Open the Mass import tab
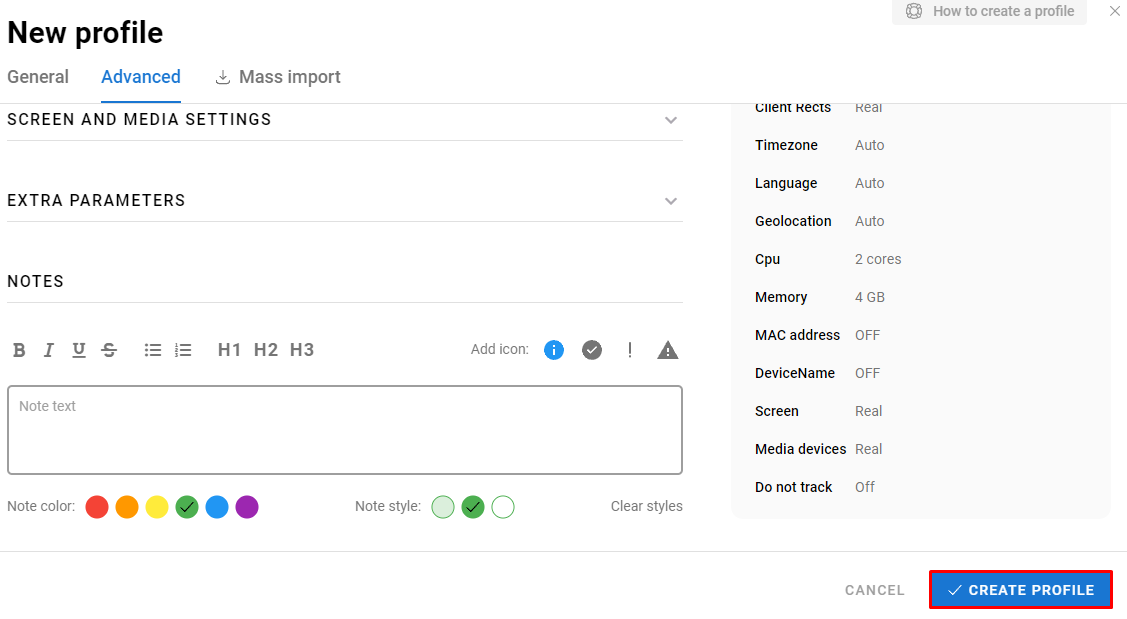1127x619 pixels. click(278, 77)
